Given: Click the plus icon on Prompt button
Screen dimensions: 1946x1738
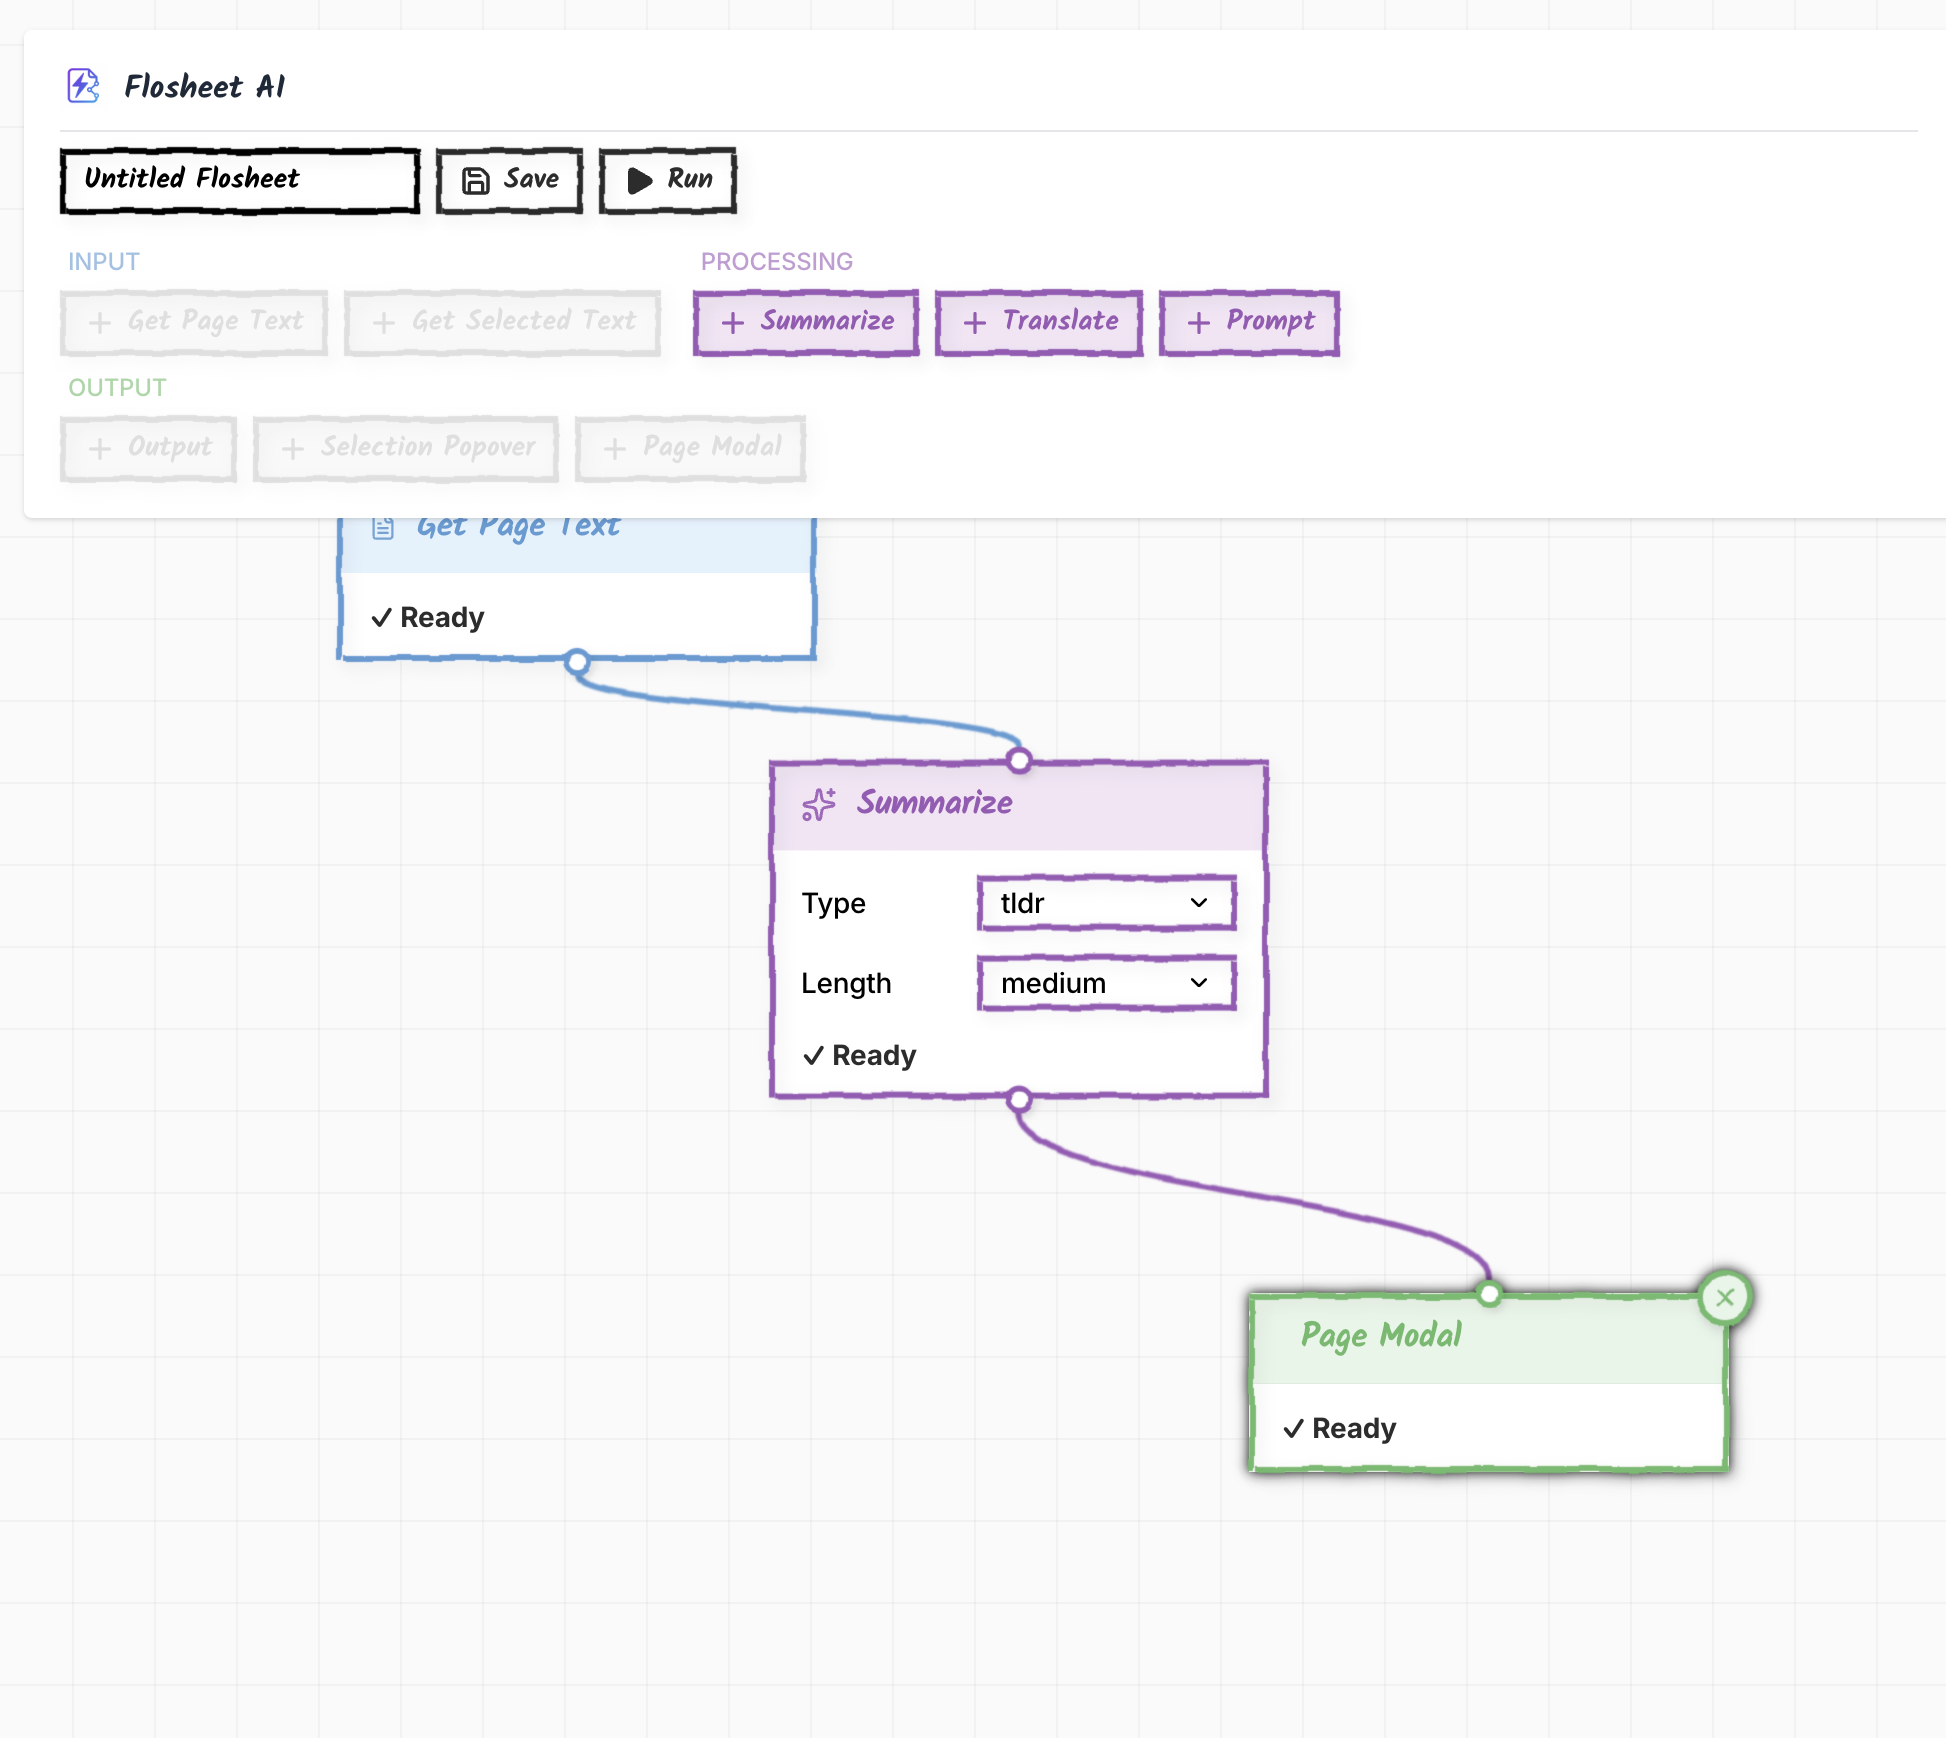Looking at the screenshot, I should coord(1199,322).
